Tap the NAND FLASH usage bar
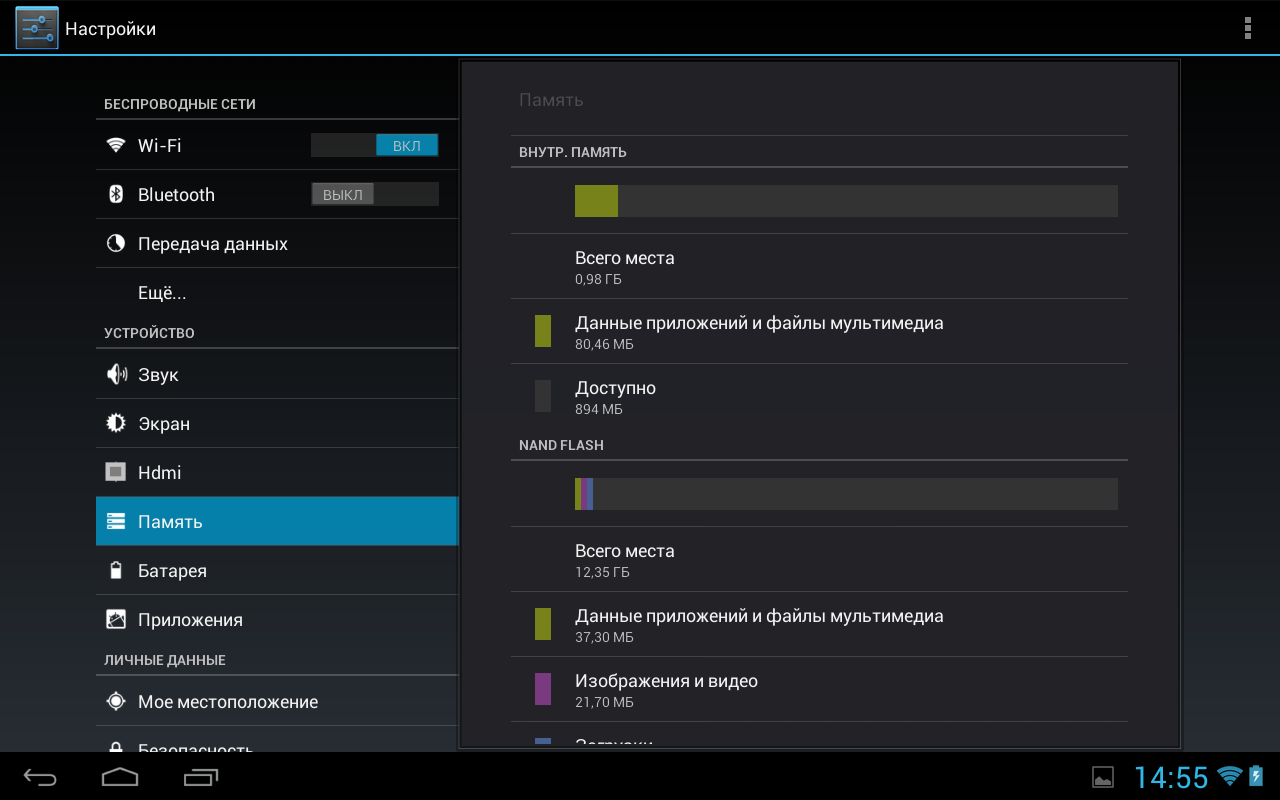Image resolution: width=1280 pixels, height=800 pixels. coord(846,494)
